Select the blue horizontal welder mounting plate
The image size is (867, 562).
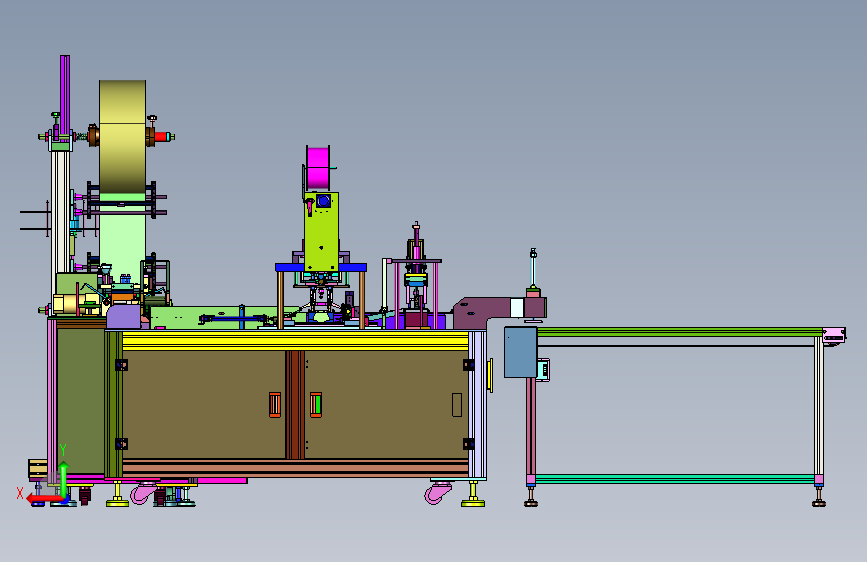(321, 267)
